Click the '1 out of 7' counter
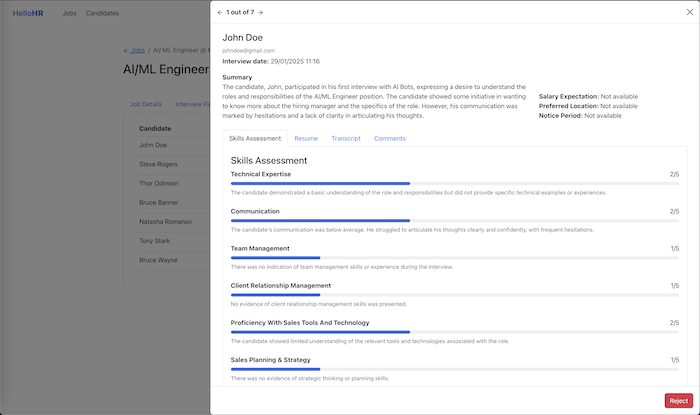Viewport: 700px width, 415px height. (240, 12)
